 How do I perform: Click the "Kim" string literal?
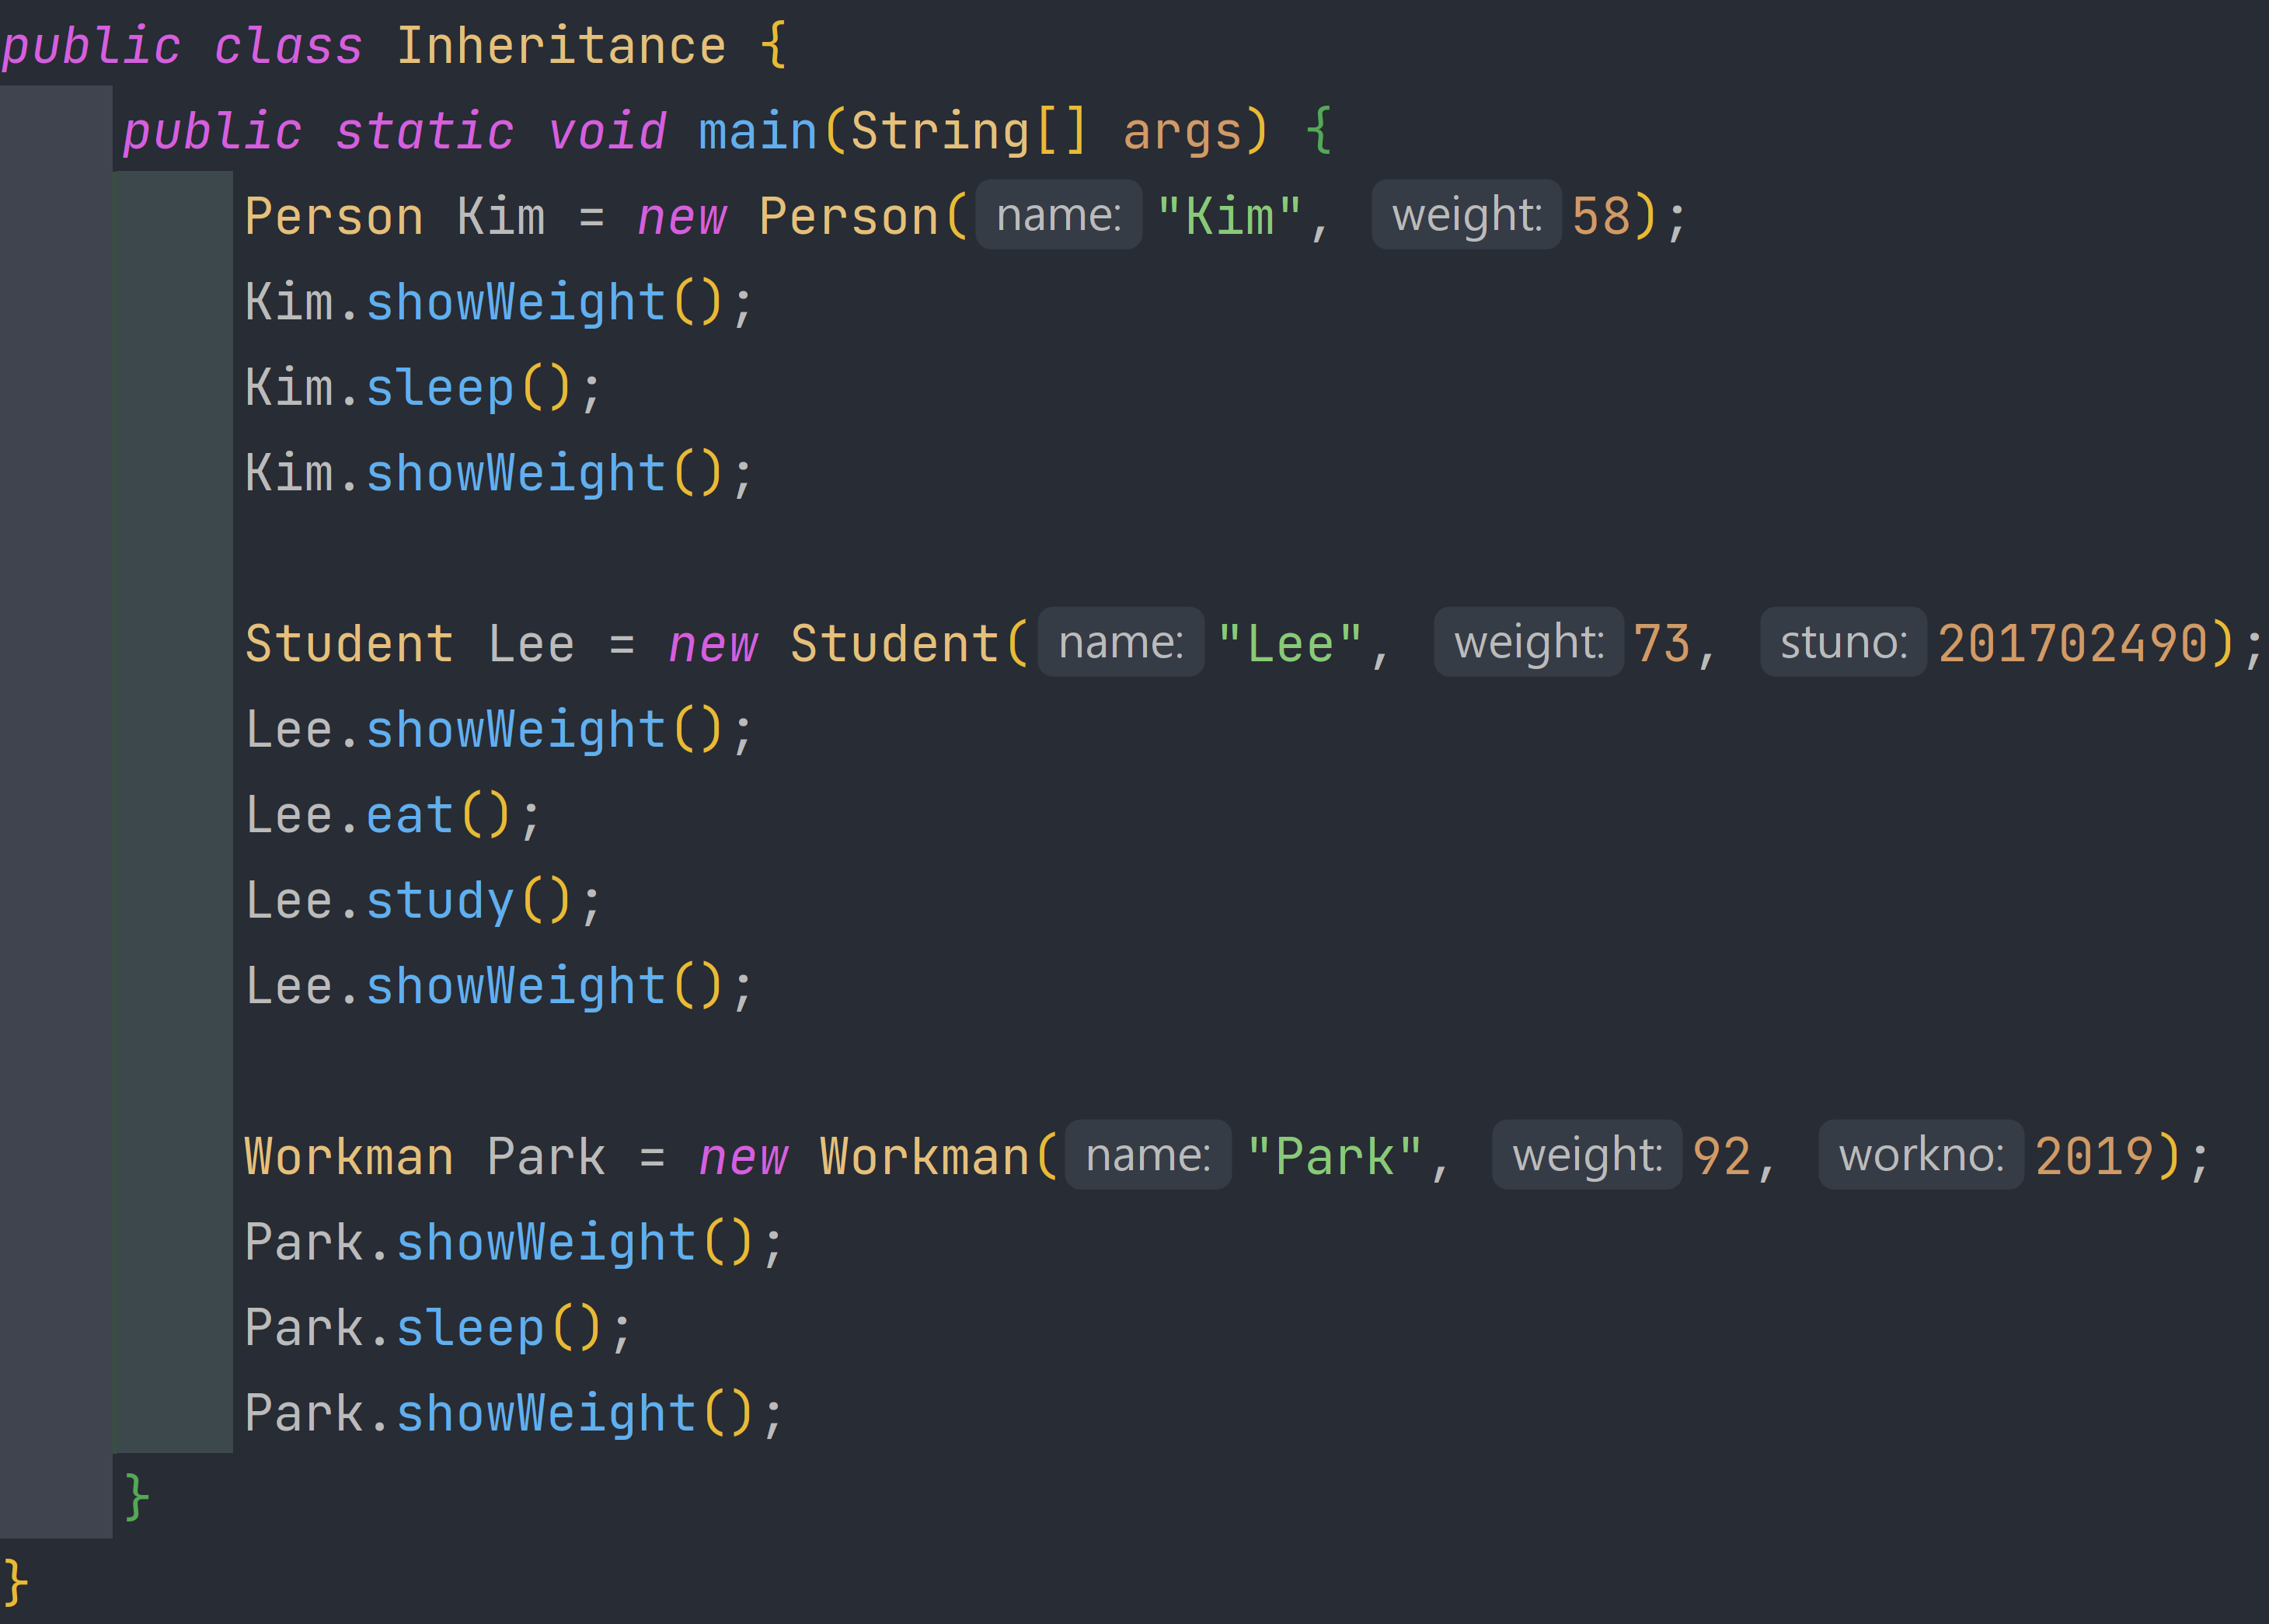(1229, 217)
